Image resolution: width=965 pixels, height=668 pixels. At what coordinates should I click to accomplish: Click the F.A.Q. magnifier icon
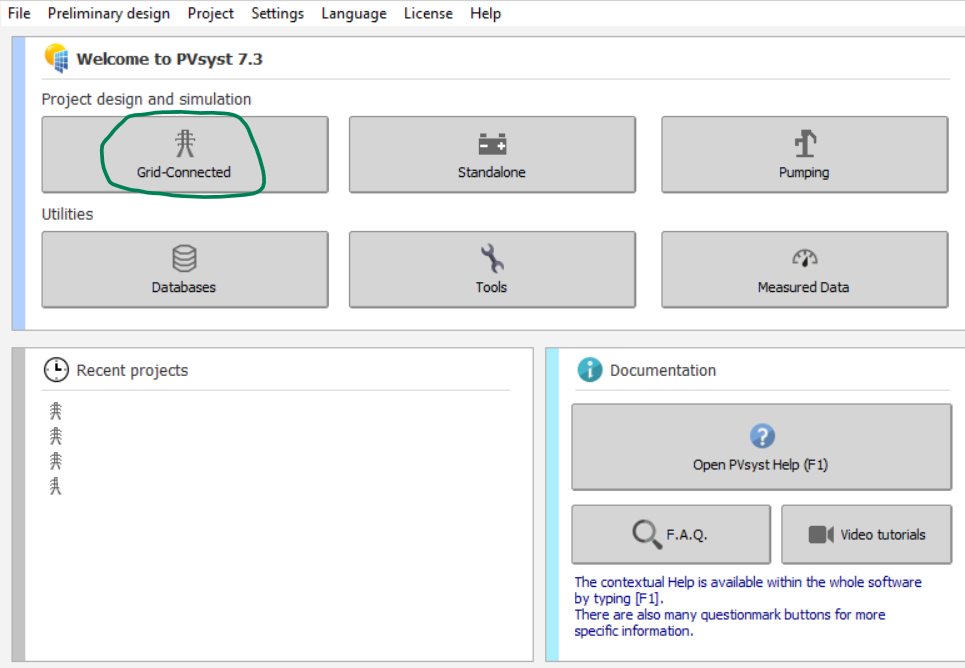[647, 534]
